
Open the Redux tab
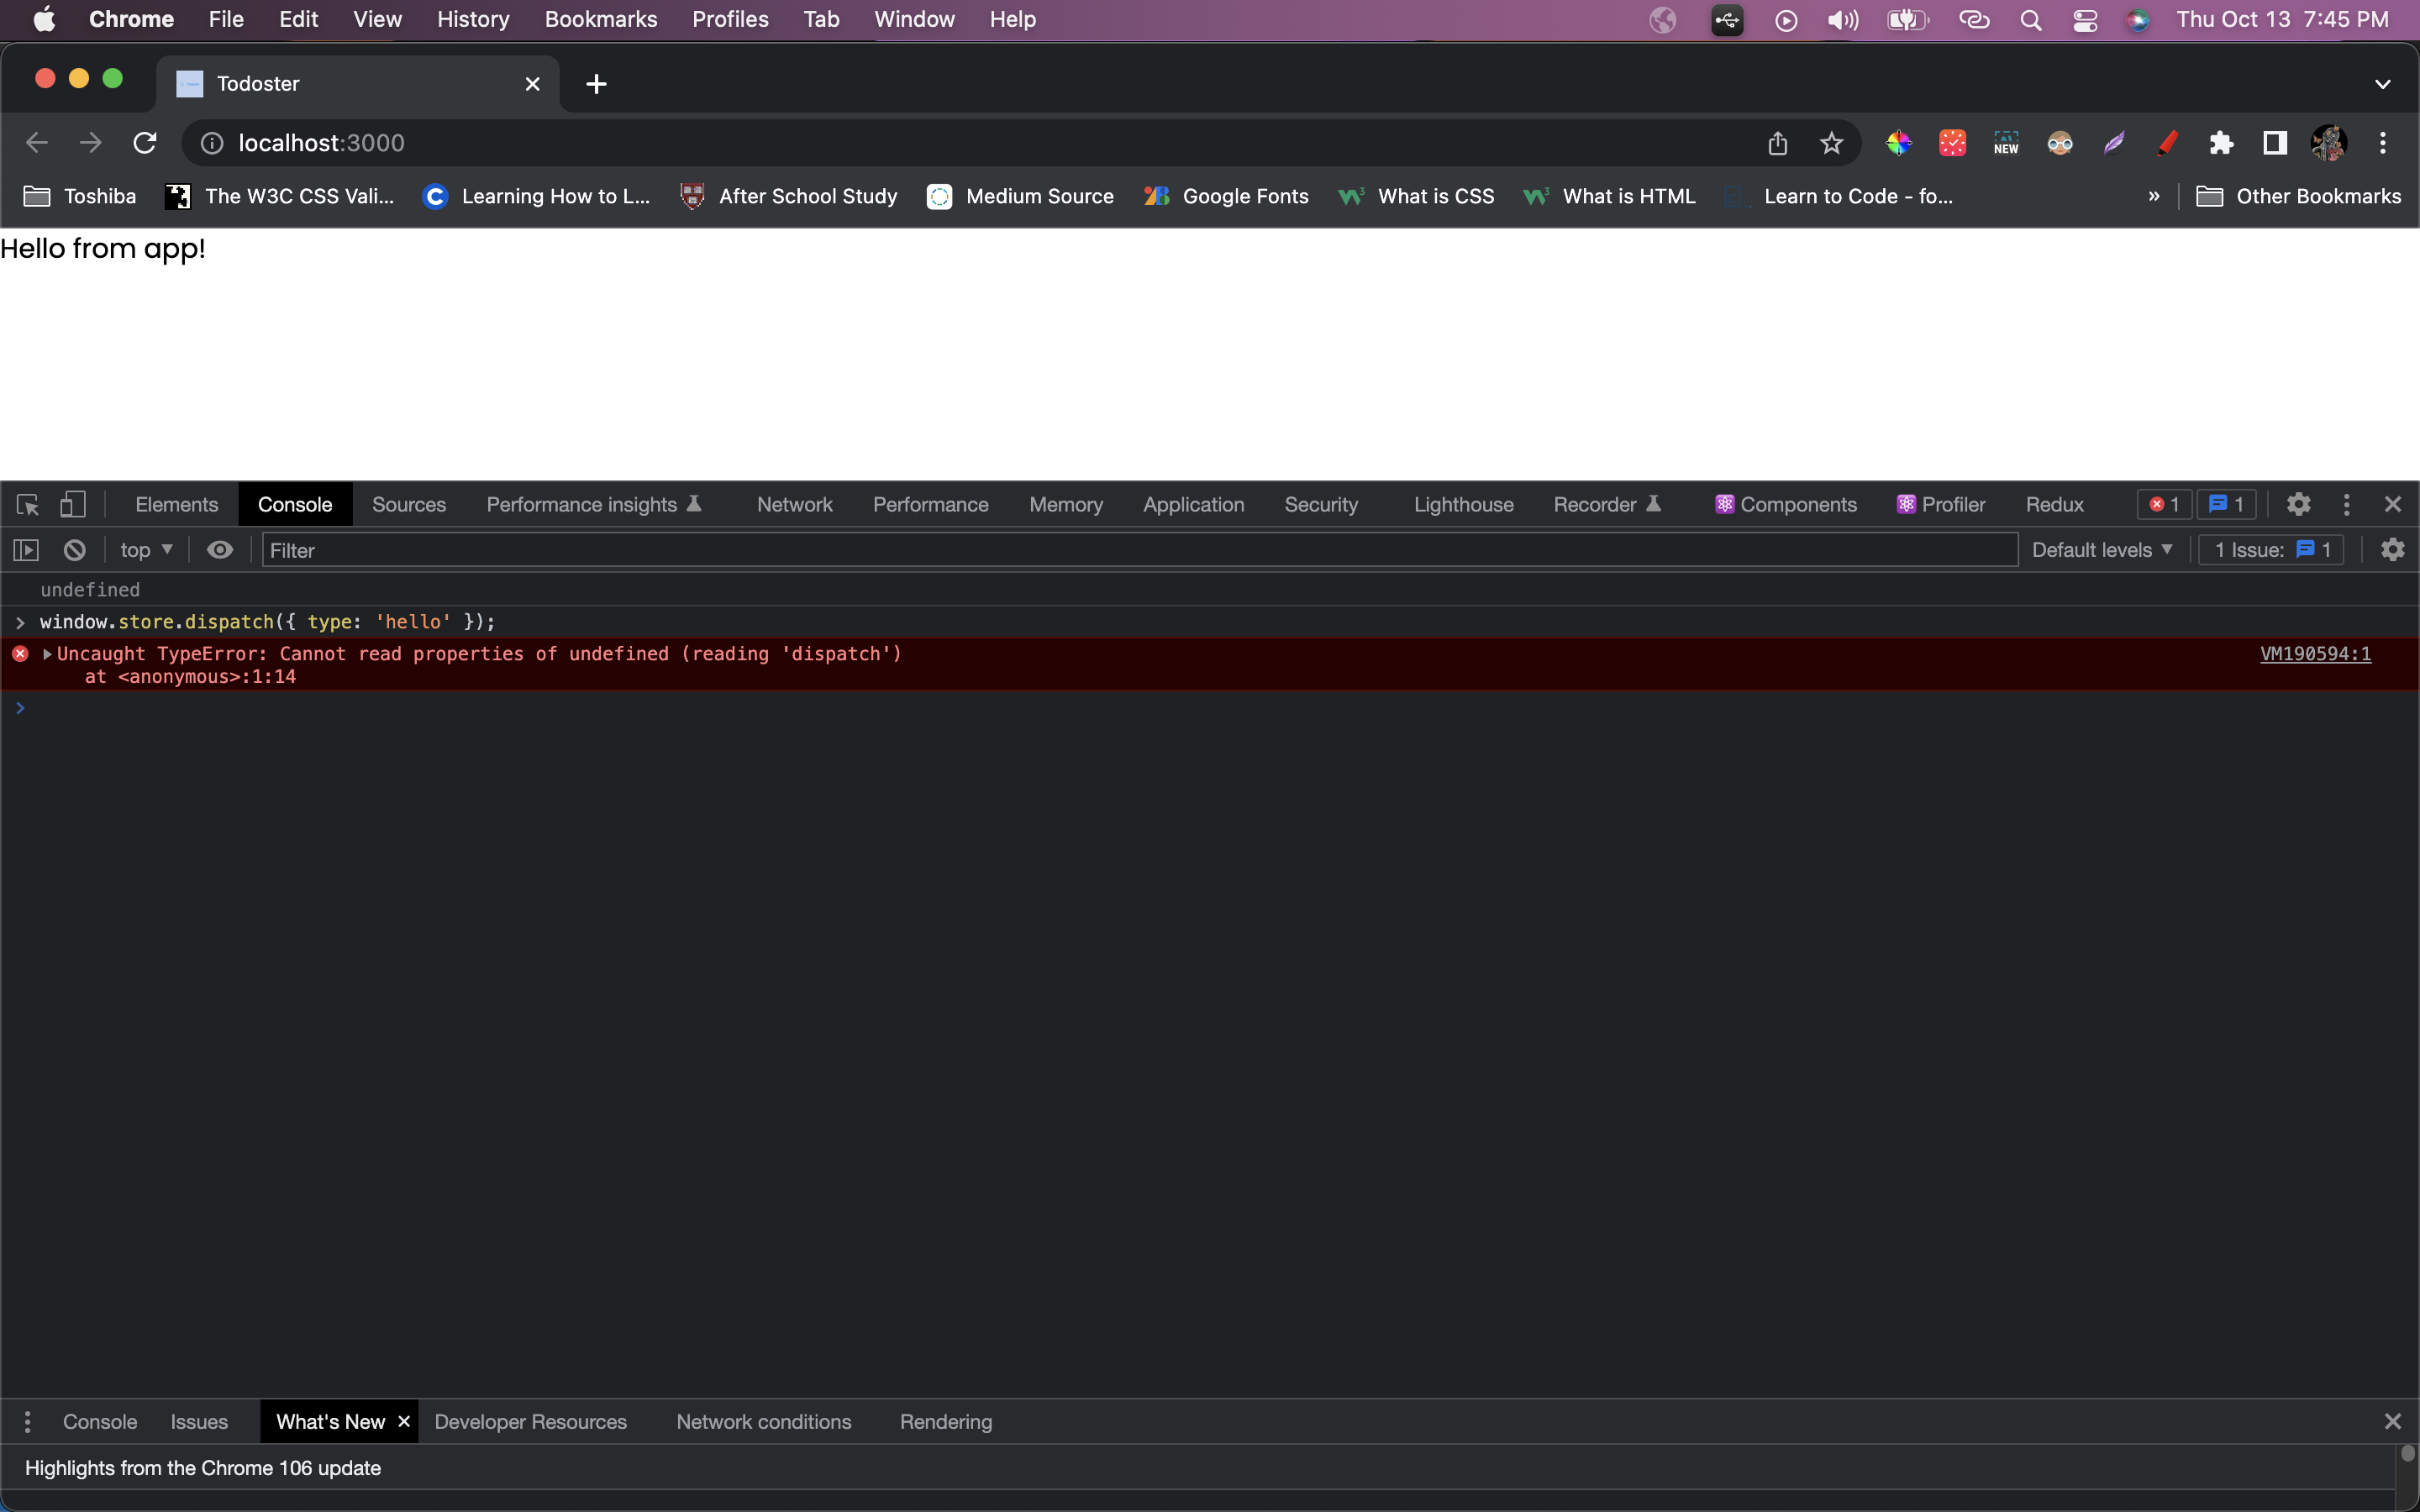click(x=2055, y=504)
